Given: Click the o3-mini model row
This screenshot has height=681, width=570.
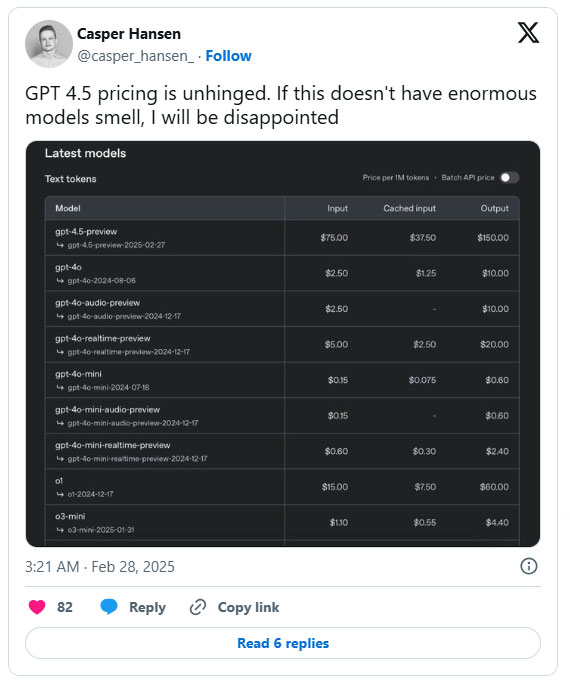Looking at the screenshot, I should (282, 522).
